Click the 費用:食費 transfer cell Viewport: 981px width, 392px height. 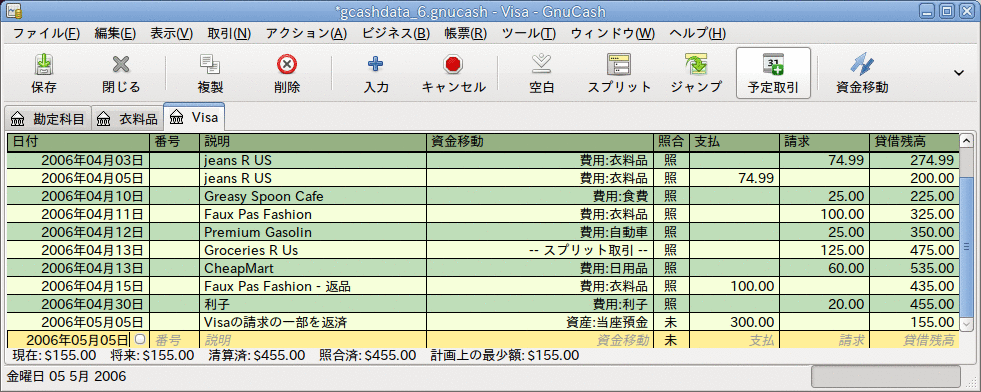click(x=539, y=196)
